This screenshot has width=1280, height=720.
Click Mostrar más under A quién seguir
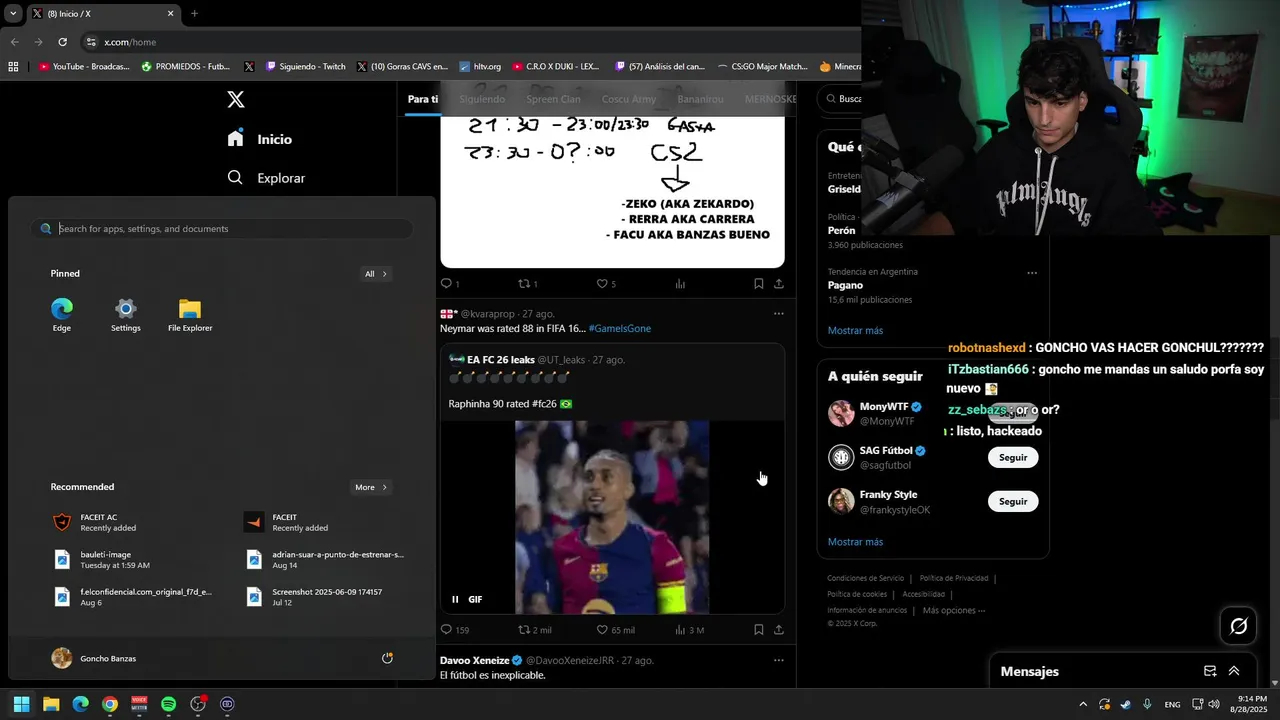pyautogui.click(x=855, y=542)
